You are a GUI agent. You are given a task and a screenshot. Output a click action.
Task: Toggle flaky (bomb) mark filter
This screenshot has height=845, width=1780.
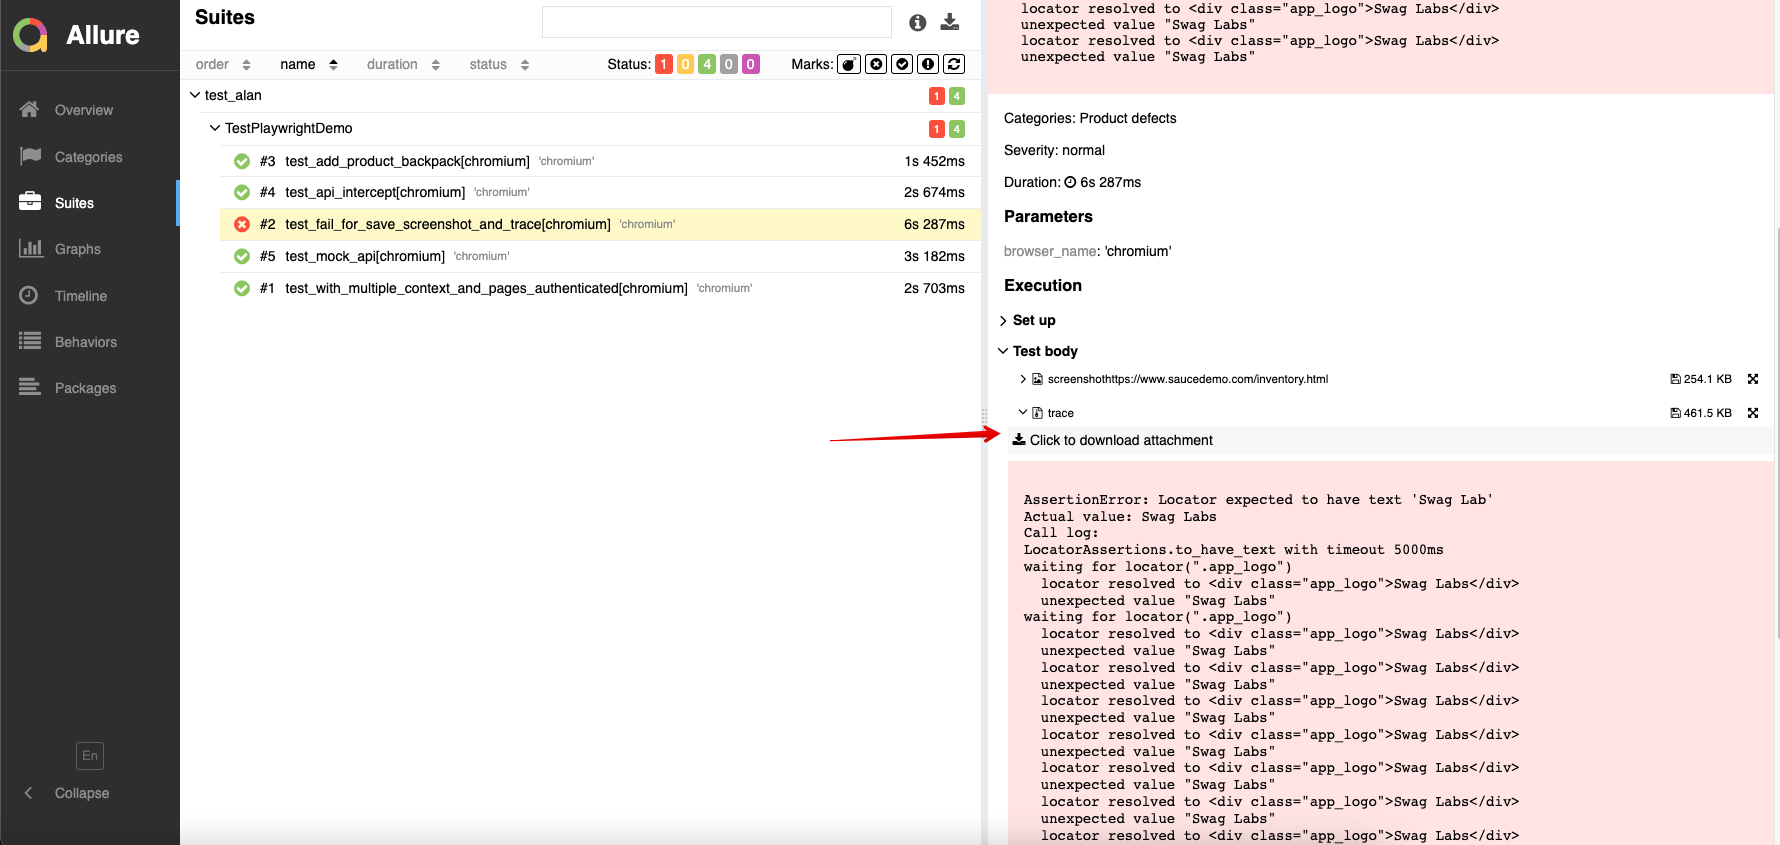[849, 64]
